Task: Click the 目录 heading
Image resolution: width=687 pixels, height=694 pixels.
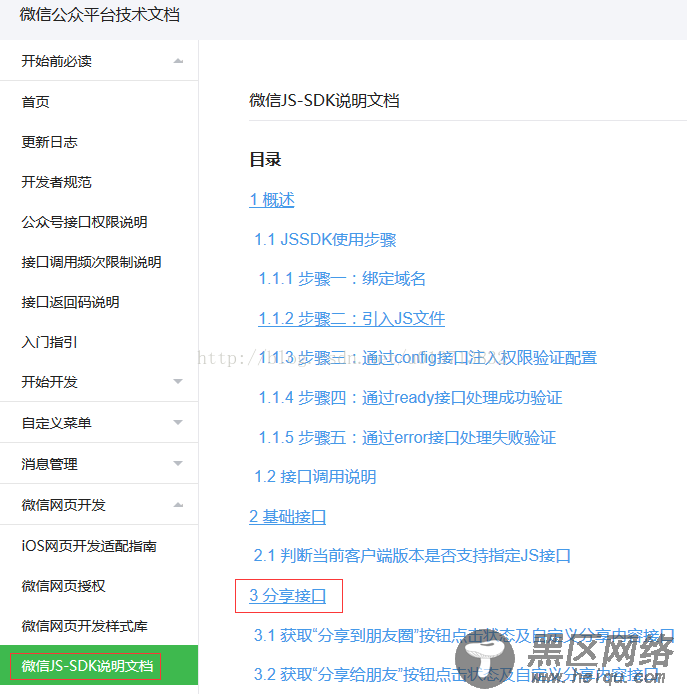Action: [x=265, y=159]
